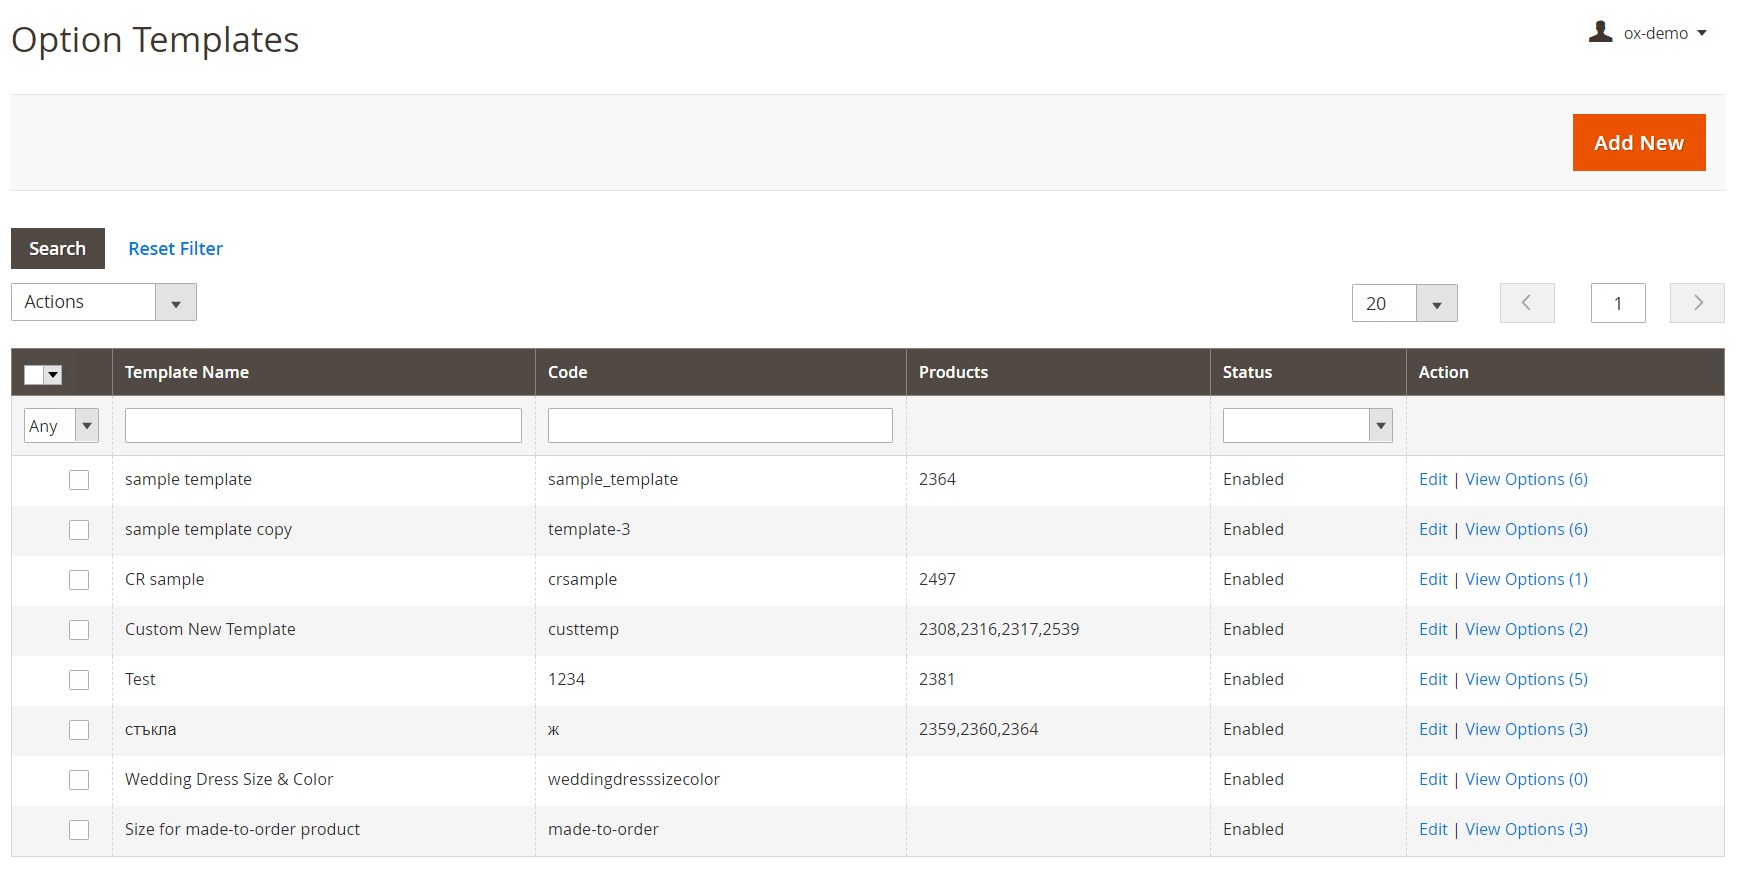Click the Option Templates page title
The image size is (1739, 870).
(x=155, y=40)
